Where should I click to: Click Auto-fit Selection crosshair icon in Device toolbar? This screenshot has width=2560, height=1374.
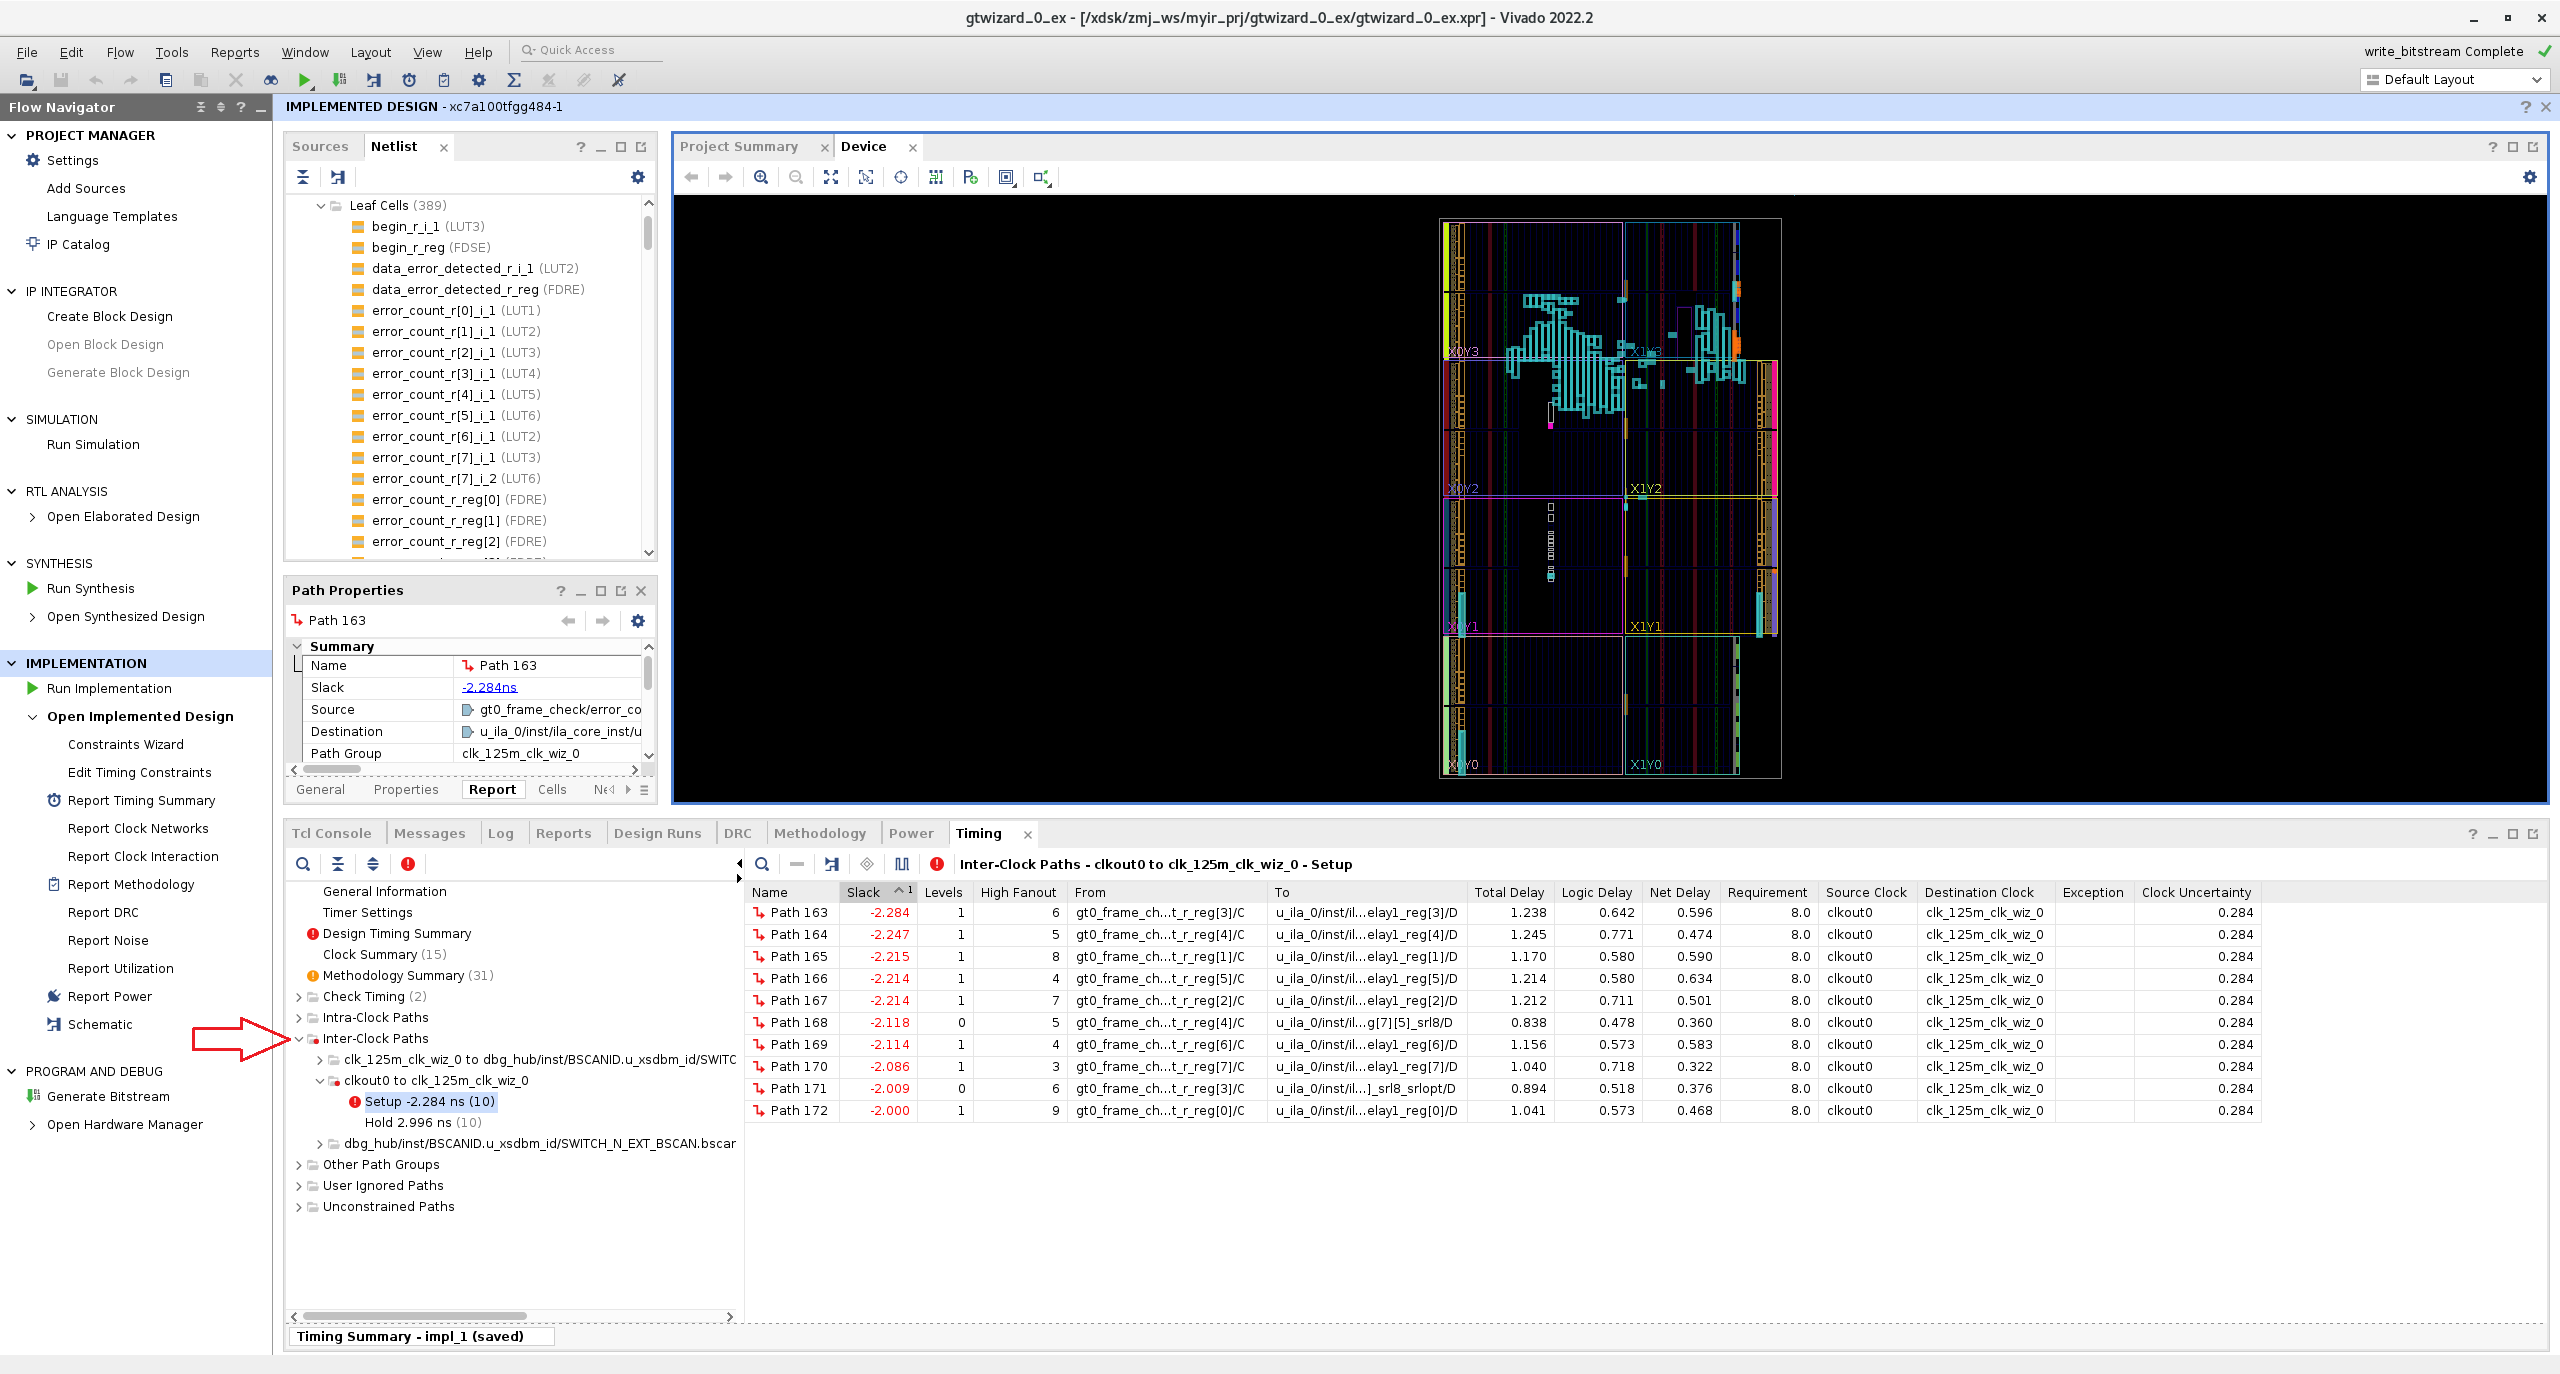901,177
